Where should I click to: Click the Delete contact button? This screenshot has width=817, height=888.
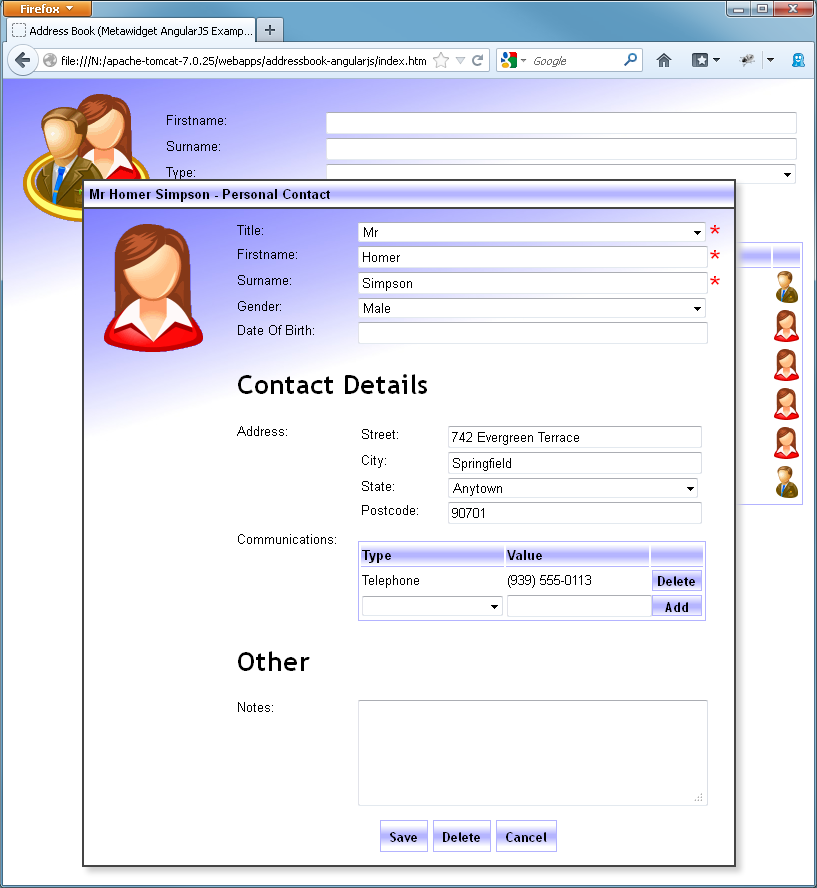pos(461,836)
